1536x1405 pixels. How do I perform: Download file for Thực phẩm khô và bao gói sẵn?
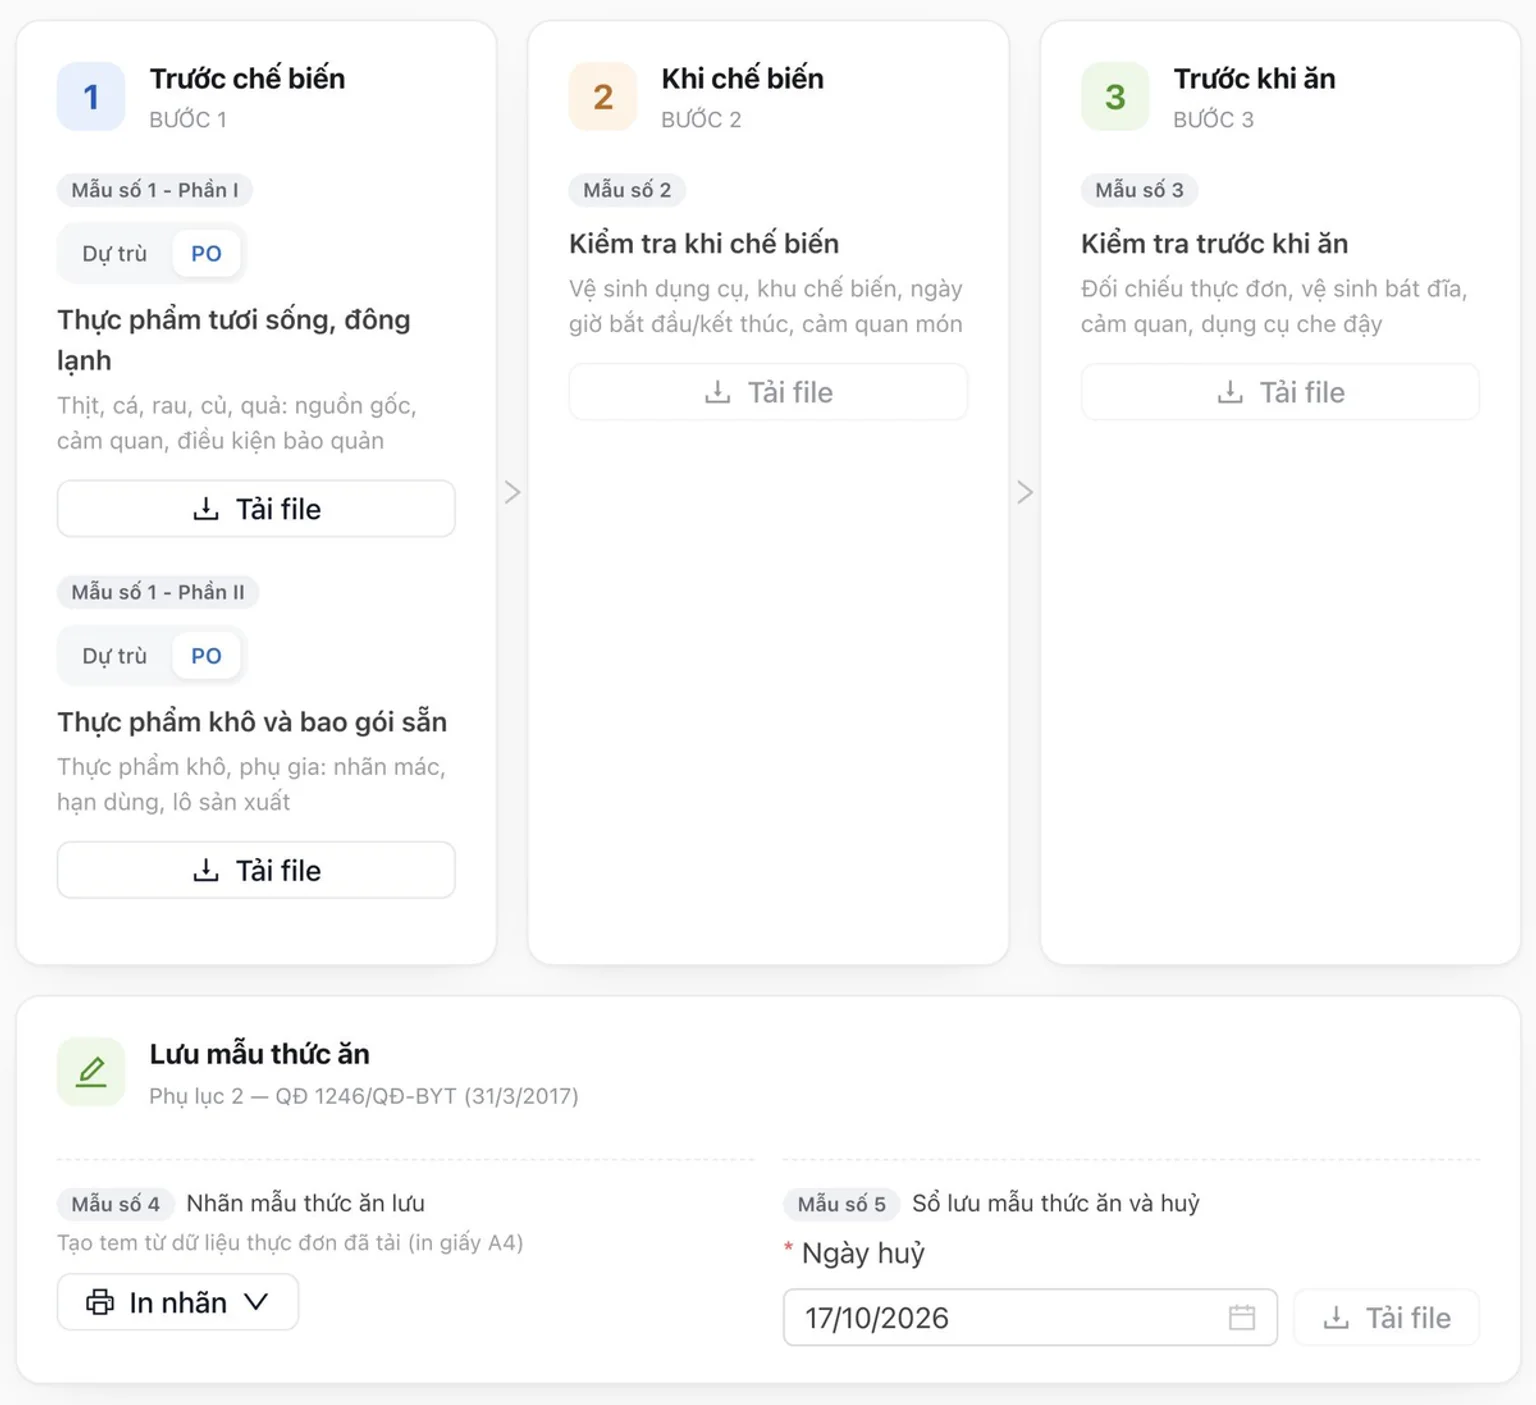pos(256,870)
